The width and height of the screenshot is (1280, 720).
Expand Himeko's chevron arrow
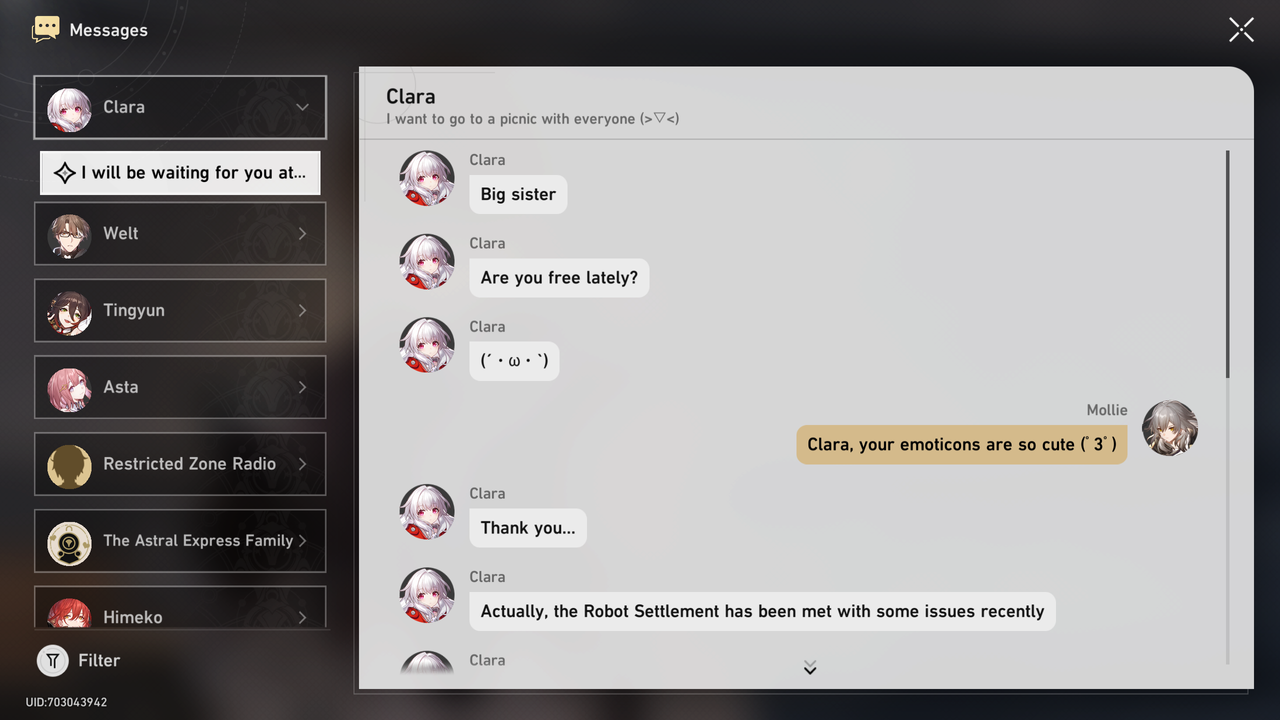[x=302, y=618]
